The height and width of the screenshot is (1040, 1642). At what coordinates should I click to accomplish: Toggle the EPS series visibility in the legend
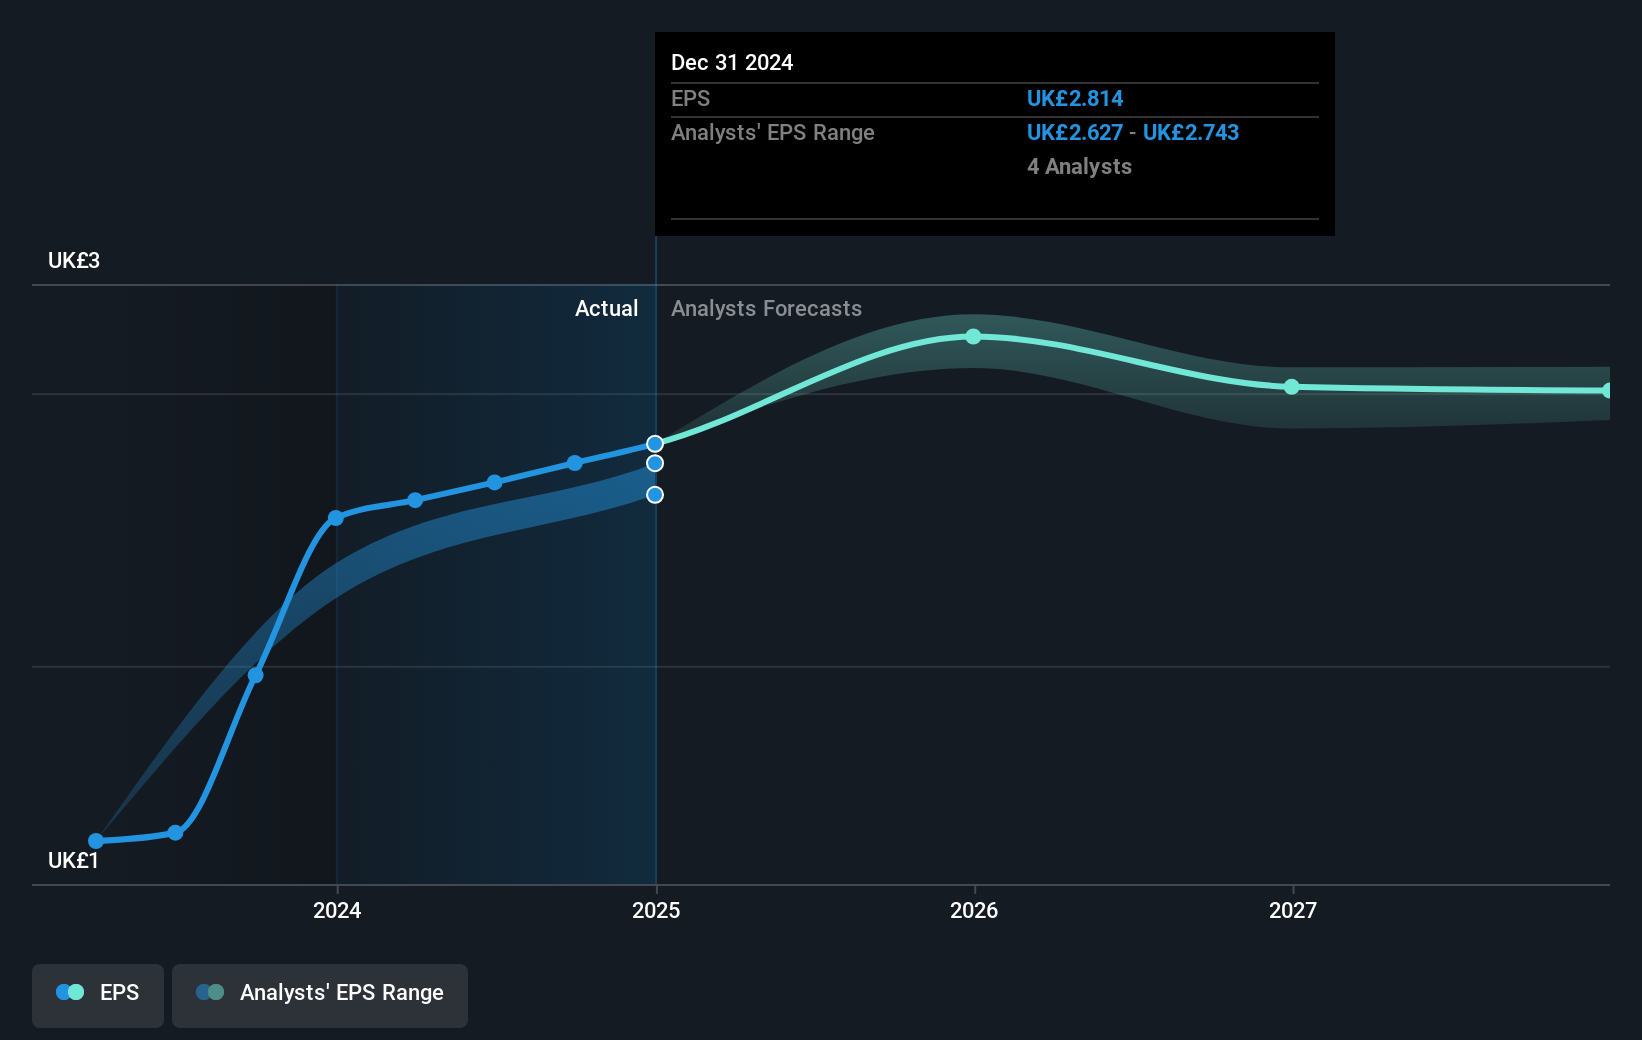pos(97,992)
